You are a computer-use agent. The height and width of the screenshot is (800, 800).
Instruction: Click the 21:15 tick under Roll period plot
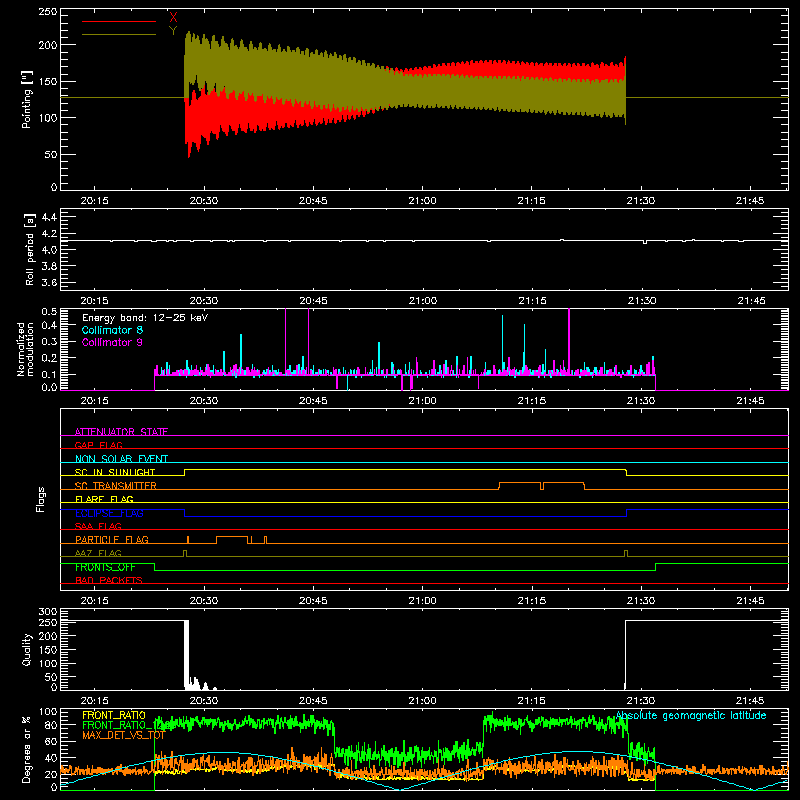pyautogui.click(x=532, y=301)
